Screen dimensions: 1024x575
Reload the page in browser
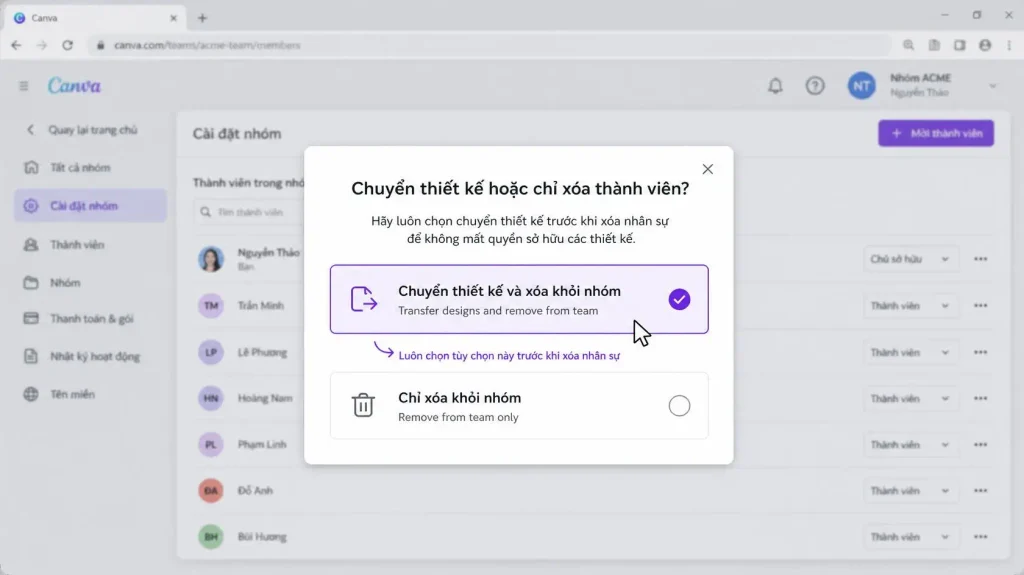coord(67,45)
